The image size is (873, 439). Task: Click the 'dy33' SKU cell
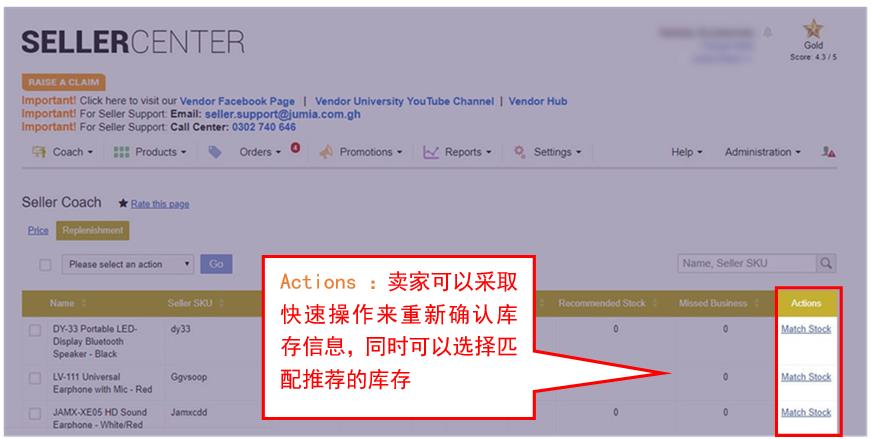tap(181, 329)
